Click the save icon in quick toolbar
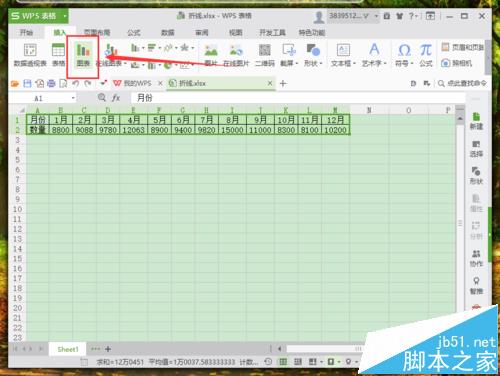The width and height of the screenshot is (500, 376). (27, 83)
